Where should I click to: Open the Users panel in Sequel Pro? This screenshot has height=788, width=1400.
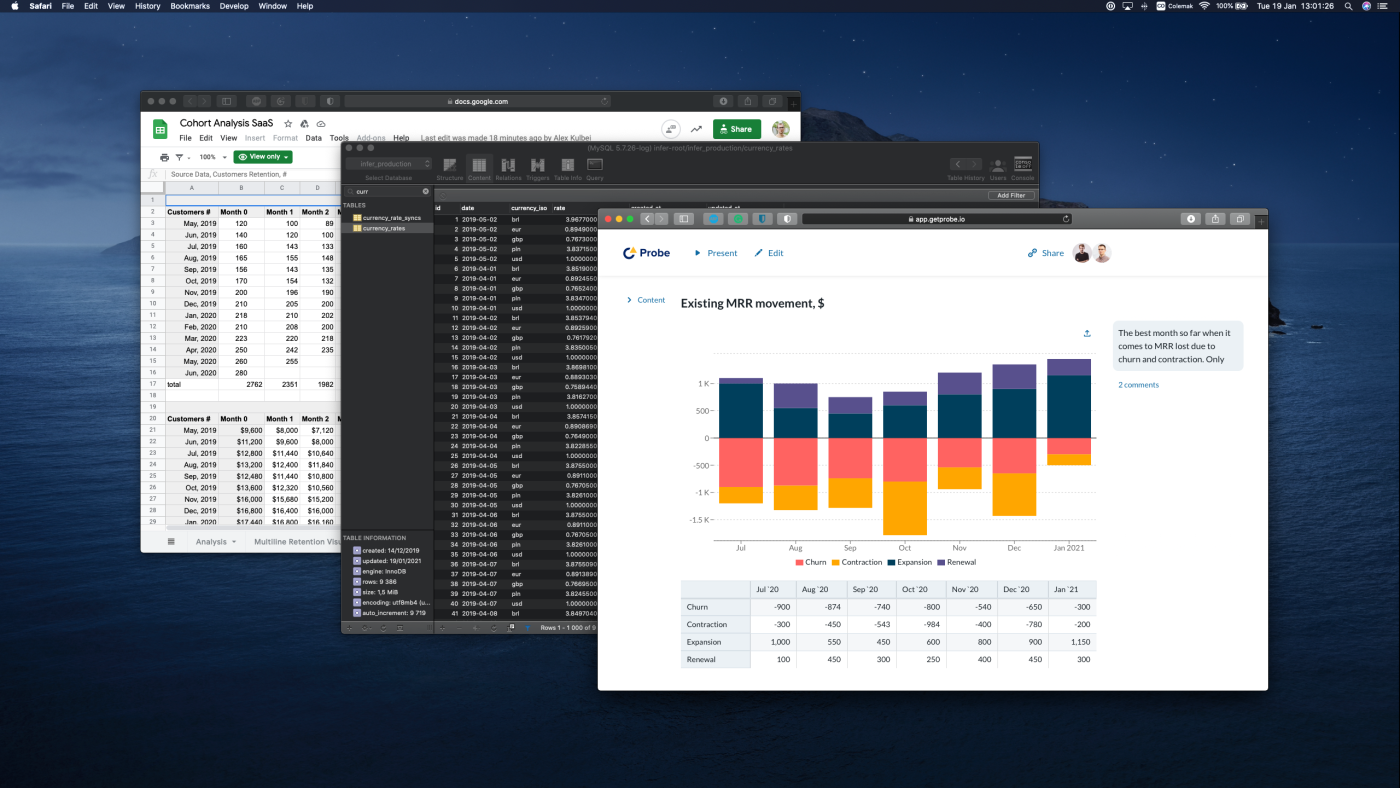pos(998,168)
